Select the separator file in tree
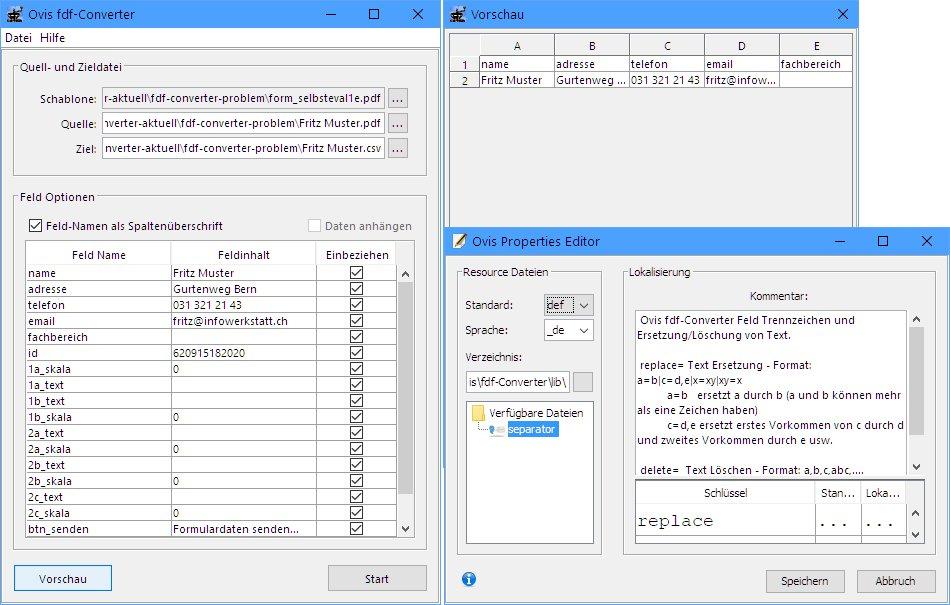Viewport: 950px width, 605px height. click(531, 430)
